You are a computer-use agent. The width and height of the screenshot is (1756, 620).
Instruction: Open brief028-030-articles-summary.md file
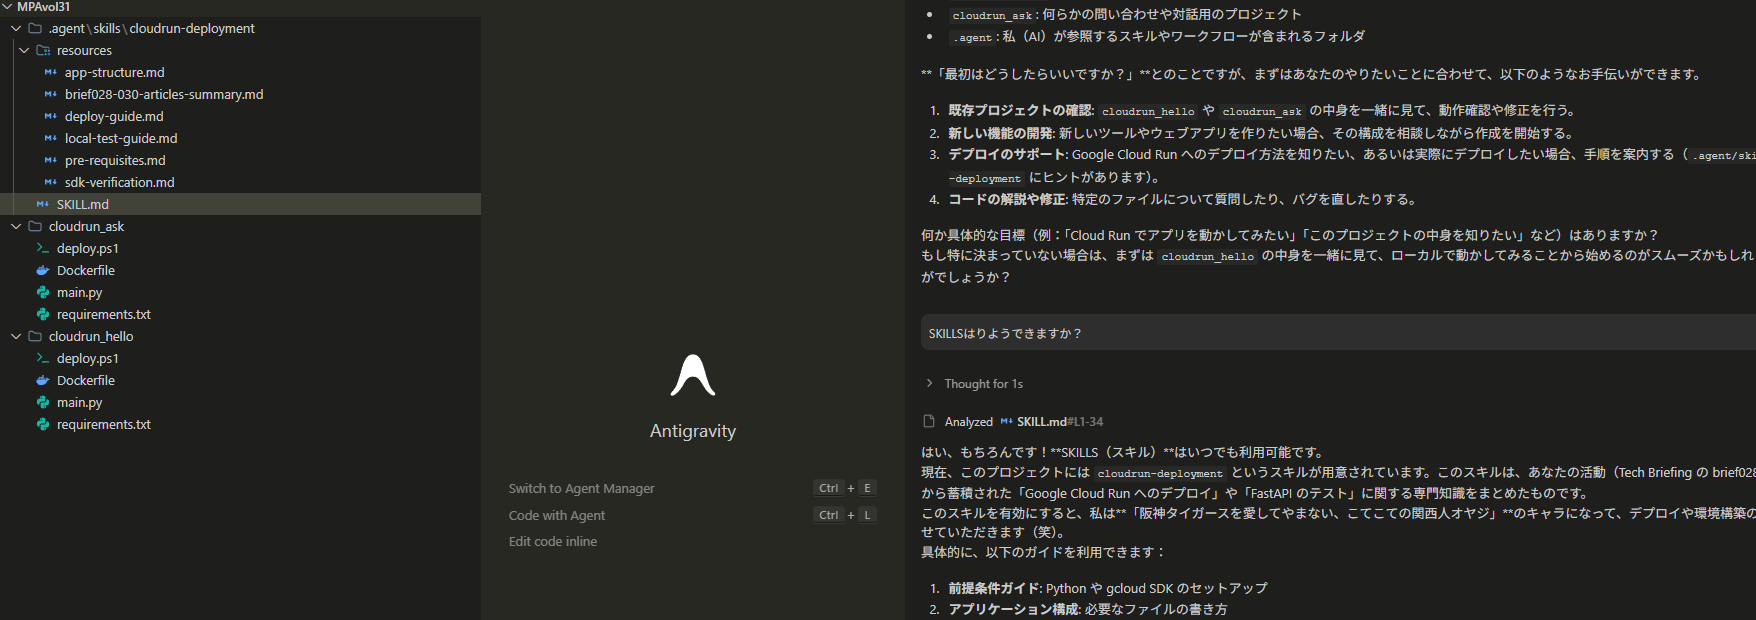(x=164, y=95)
